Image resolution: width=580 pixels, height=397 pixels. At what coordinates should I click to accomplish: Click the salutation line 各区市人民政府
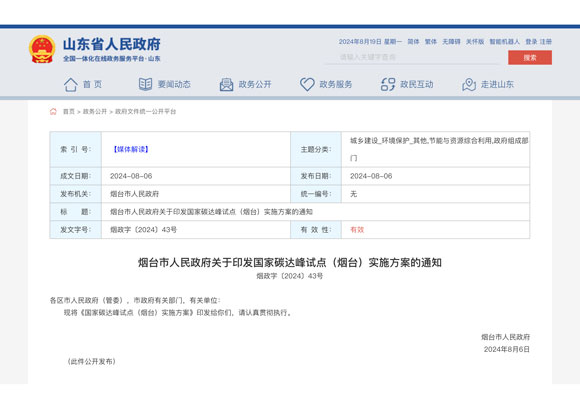135,300
